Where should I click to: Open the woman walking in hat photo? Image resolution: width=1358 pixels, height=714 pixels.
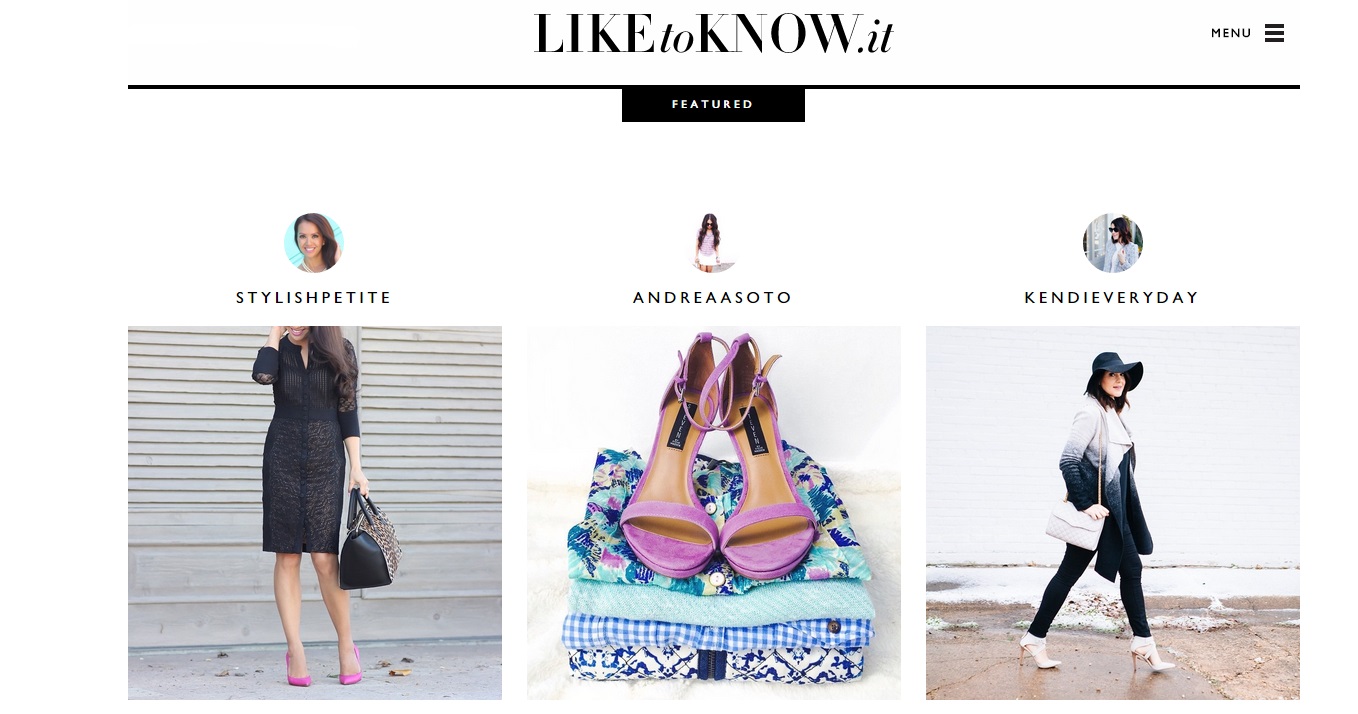click(1113, 513)
